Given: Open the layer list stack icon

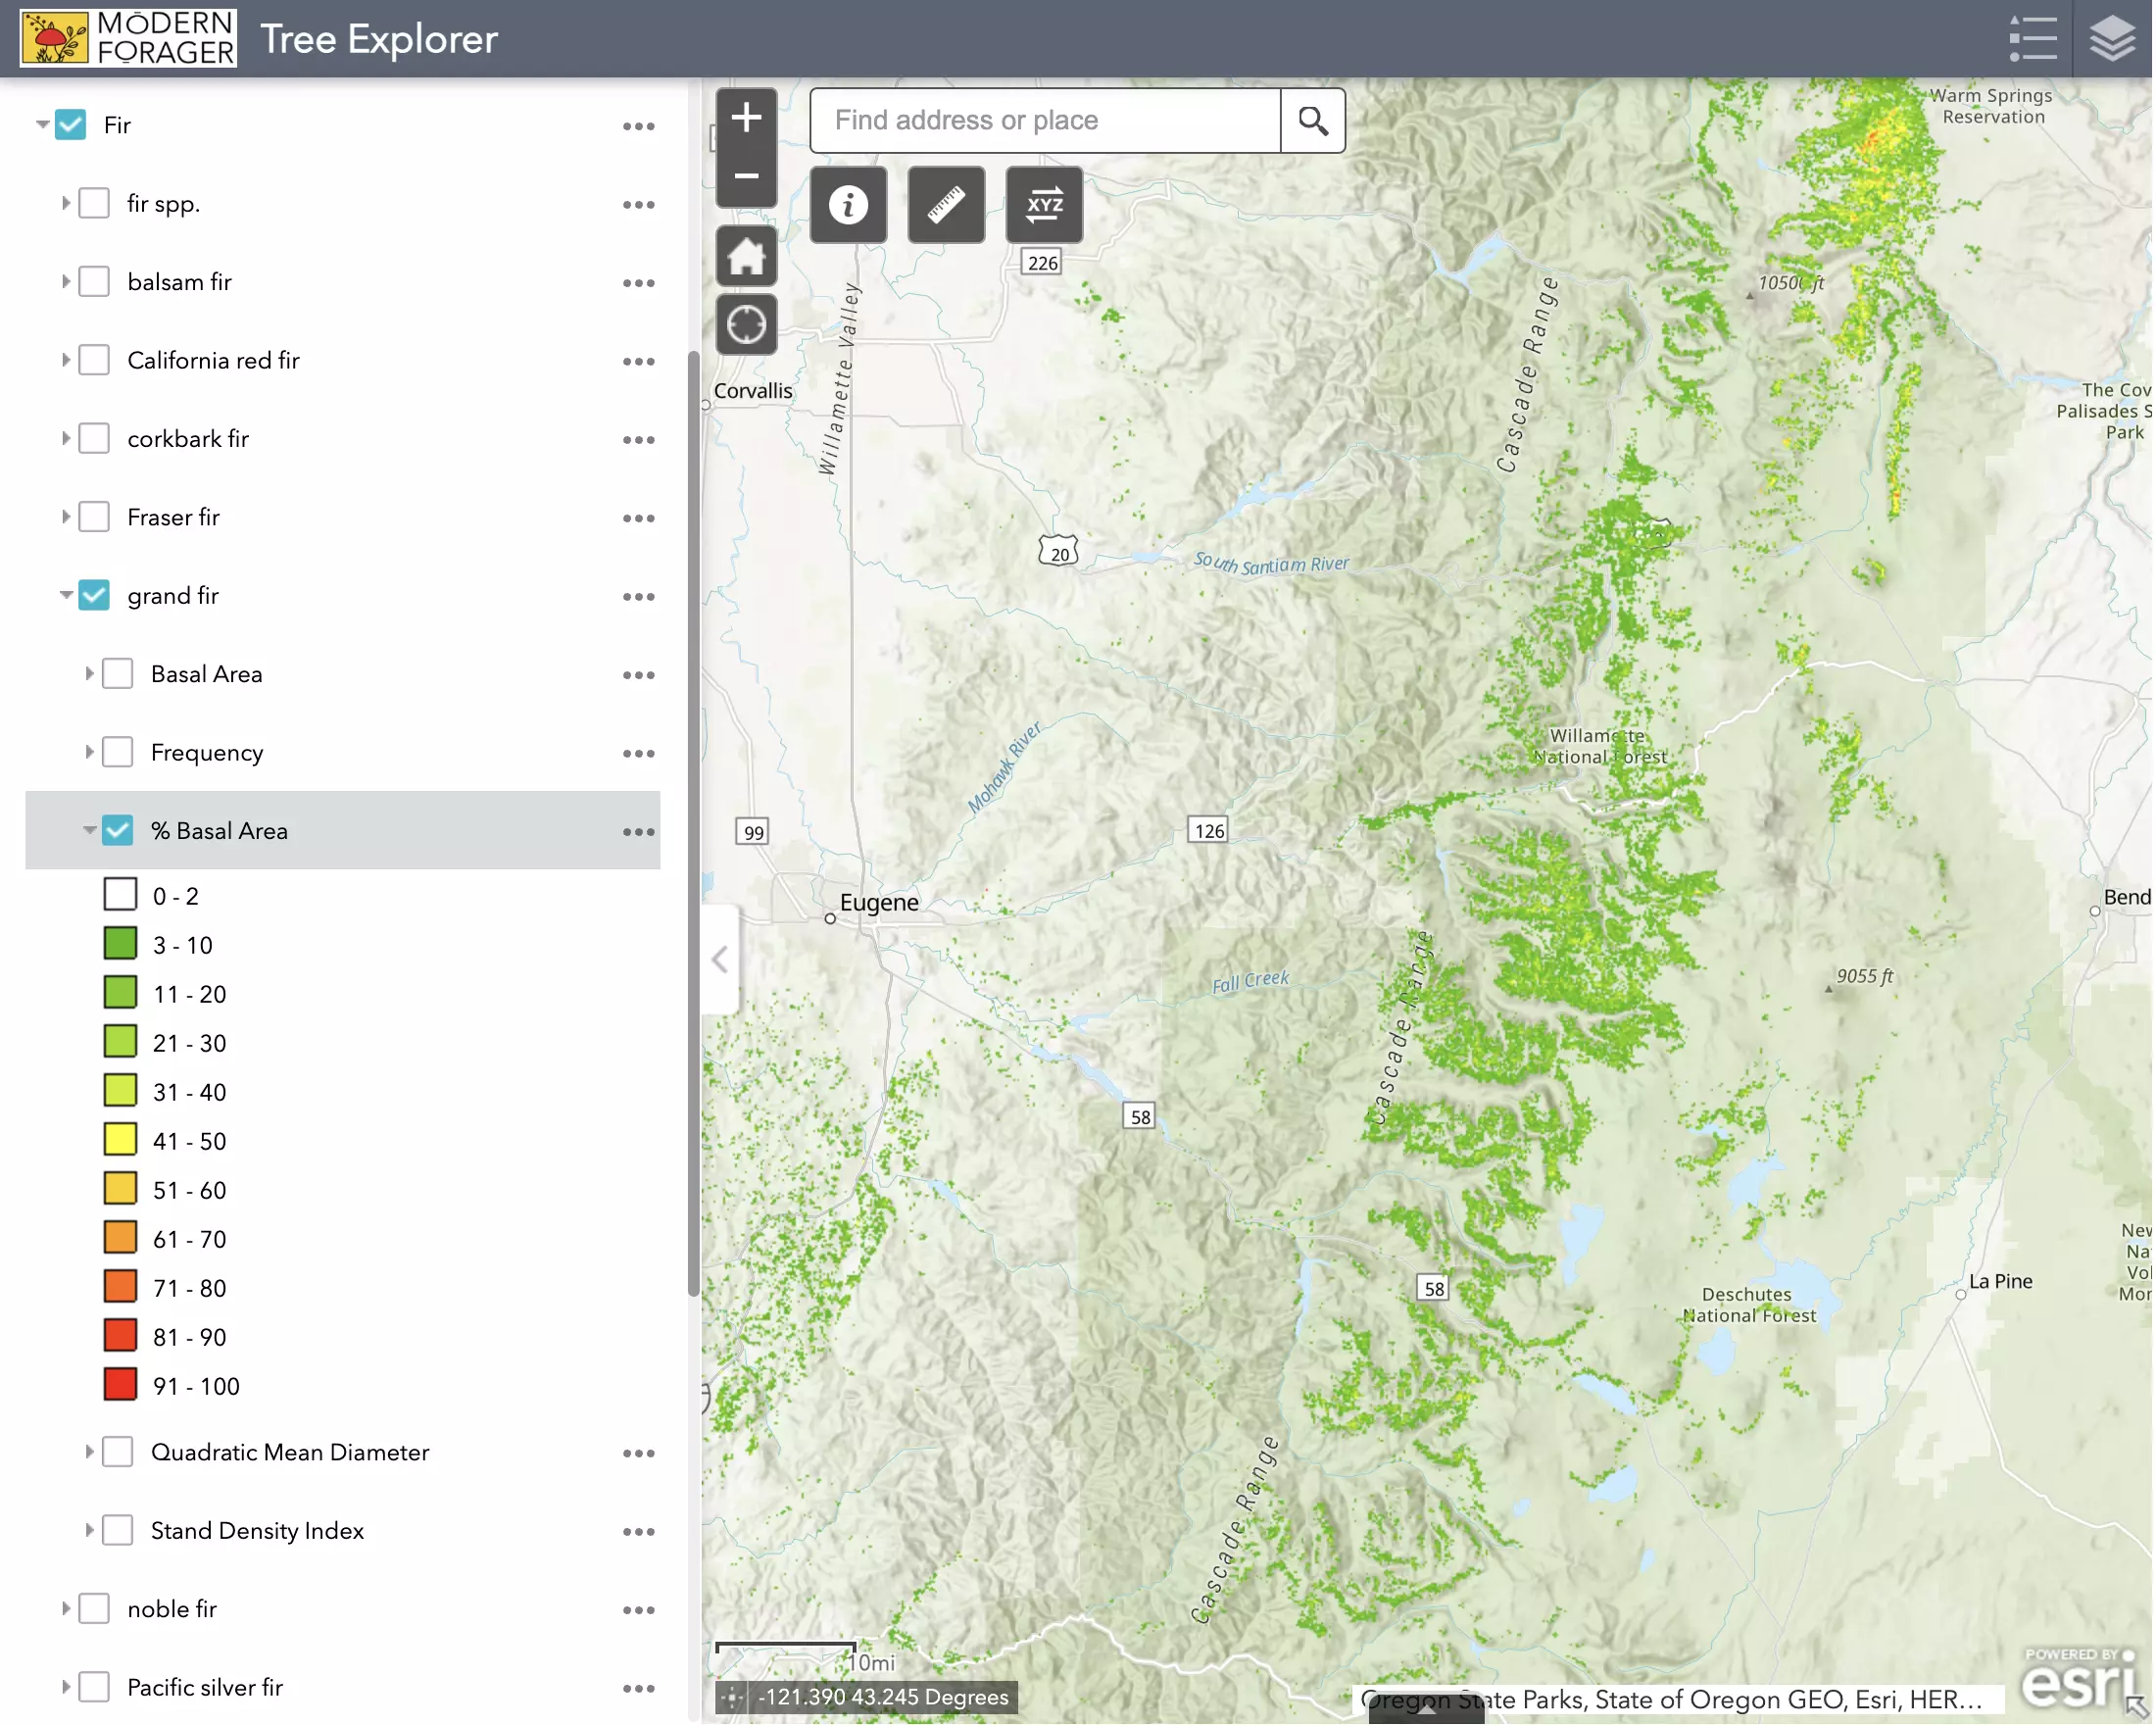Looking at the screenshot, I should 2112,39.
